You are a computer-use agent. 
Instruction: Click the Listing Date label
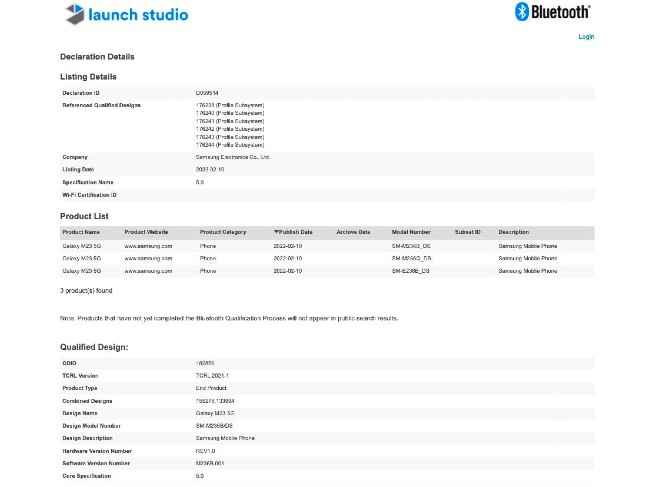(78, 170)
